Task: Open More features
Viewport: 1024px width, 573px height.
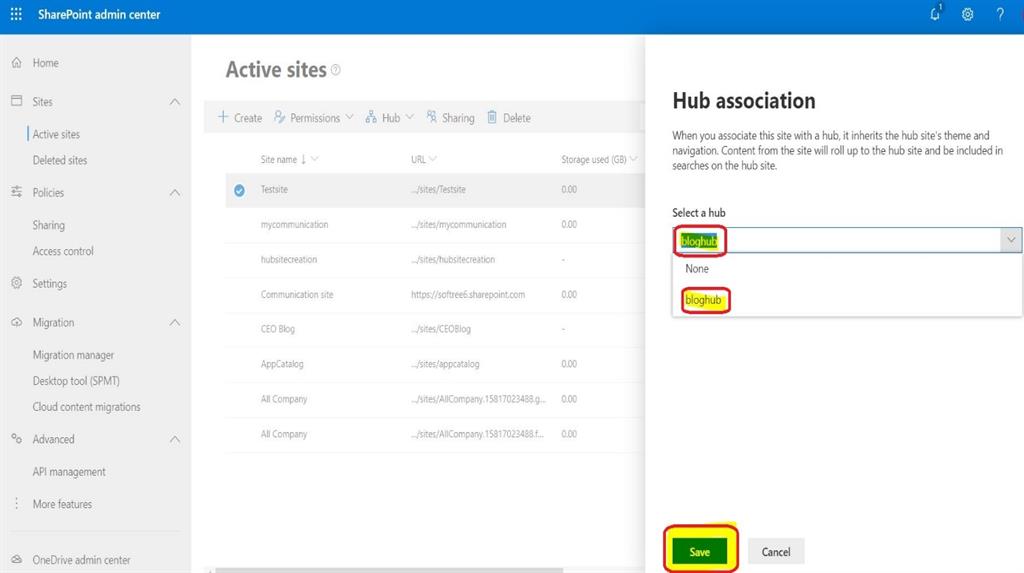Action: pos(62,504)
